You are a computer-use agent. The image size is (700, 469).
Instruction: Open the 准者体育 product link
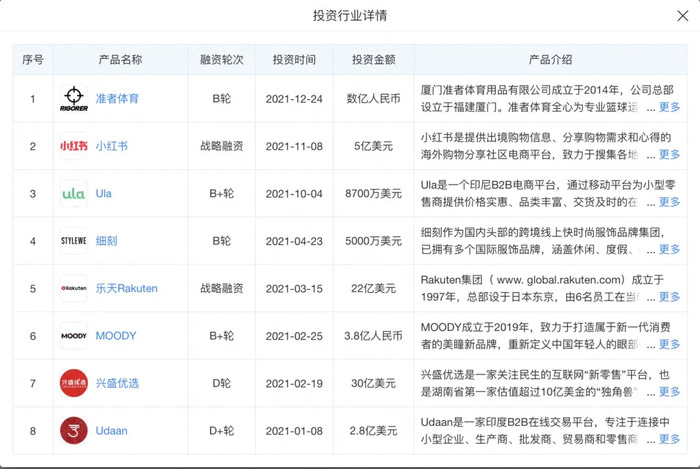pyautogui.click(x=117, y=99)
